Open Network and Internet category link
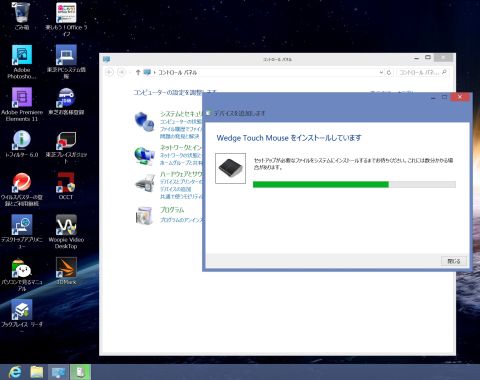 181,147
